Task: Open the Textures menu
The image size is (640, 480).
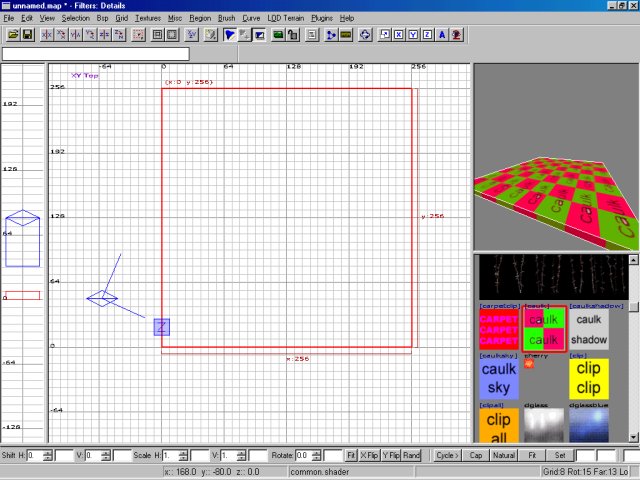Action: tap(147, 18)
